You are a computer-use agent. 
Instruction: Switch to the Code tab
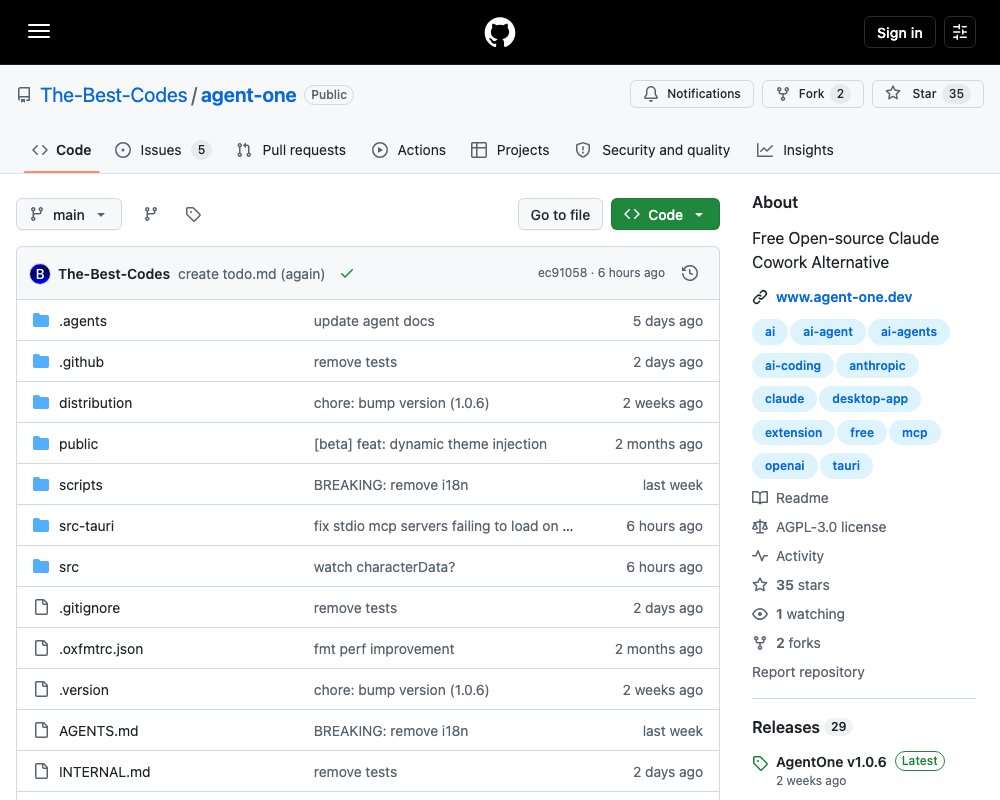click(x=62, y=150)
